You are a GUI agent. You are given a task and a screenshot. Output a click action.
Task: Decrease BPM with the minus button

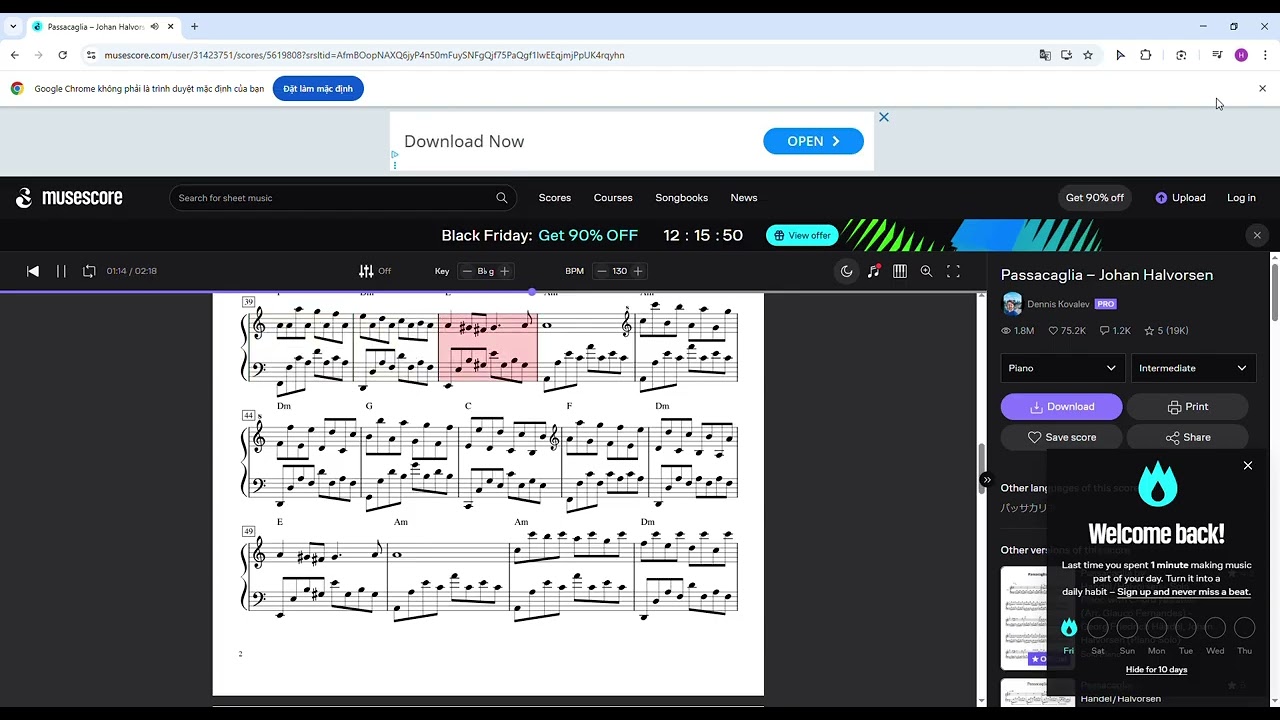(x=601, y=271)
